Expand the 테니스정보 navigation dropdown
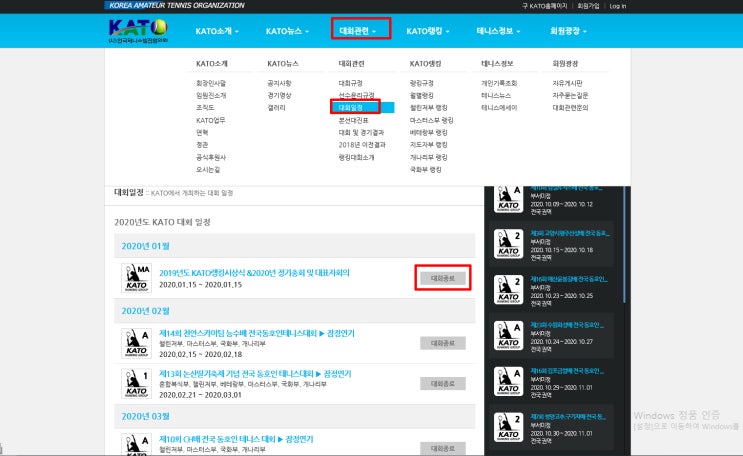The height and width of the screenshot is (456, 743). [498, 31]
